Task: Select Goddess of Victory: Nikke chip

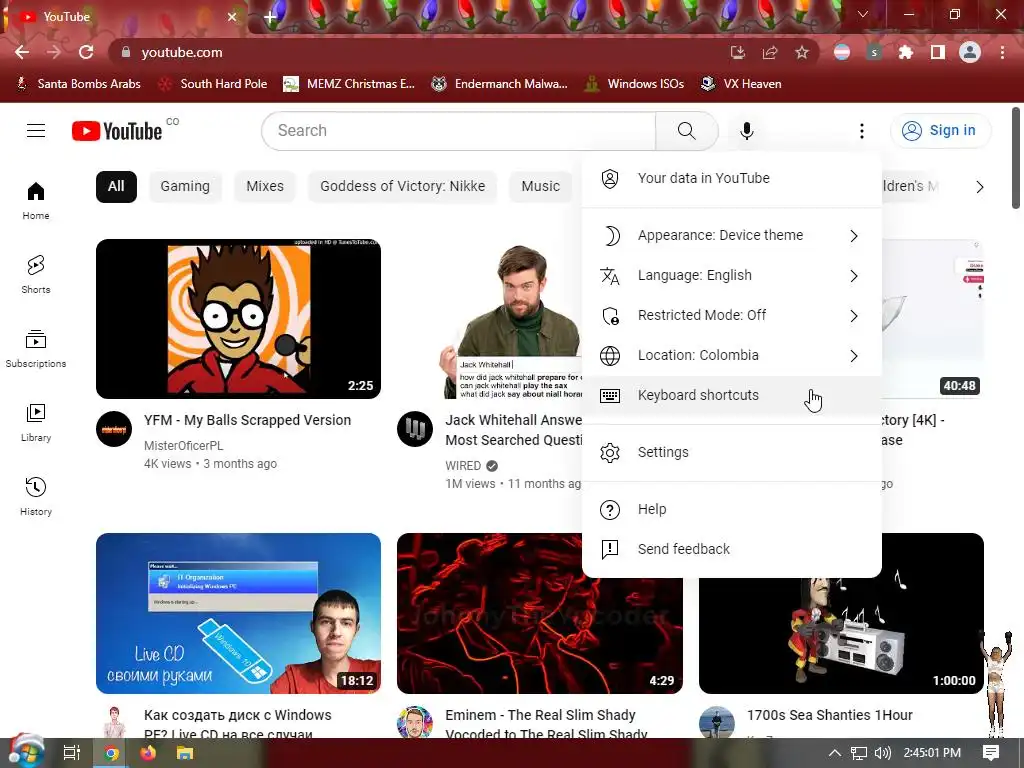Action: [x=402, y=187]
